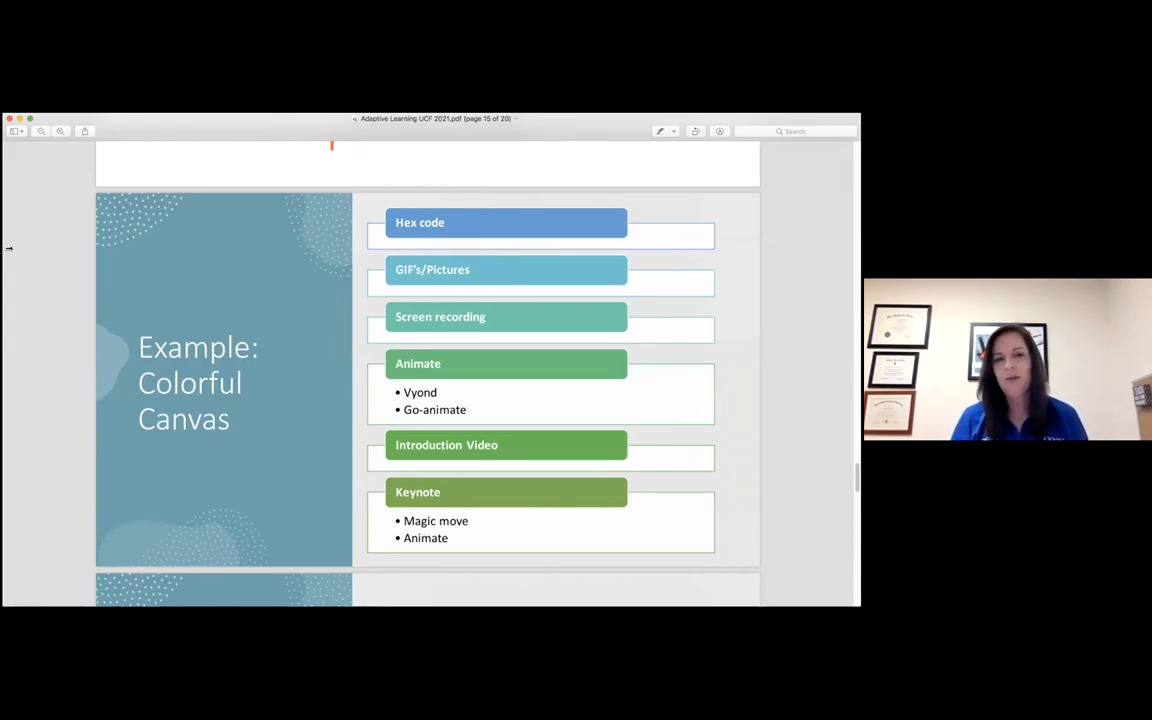Click the Keynote header box
This screenshot has height=720, width=1152.
point(506,492)
